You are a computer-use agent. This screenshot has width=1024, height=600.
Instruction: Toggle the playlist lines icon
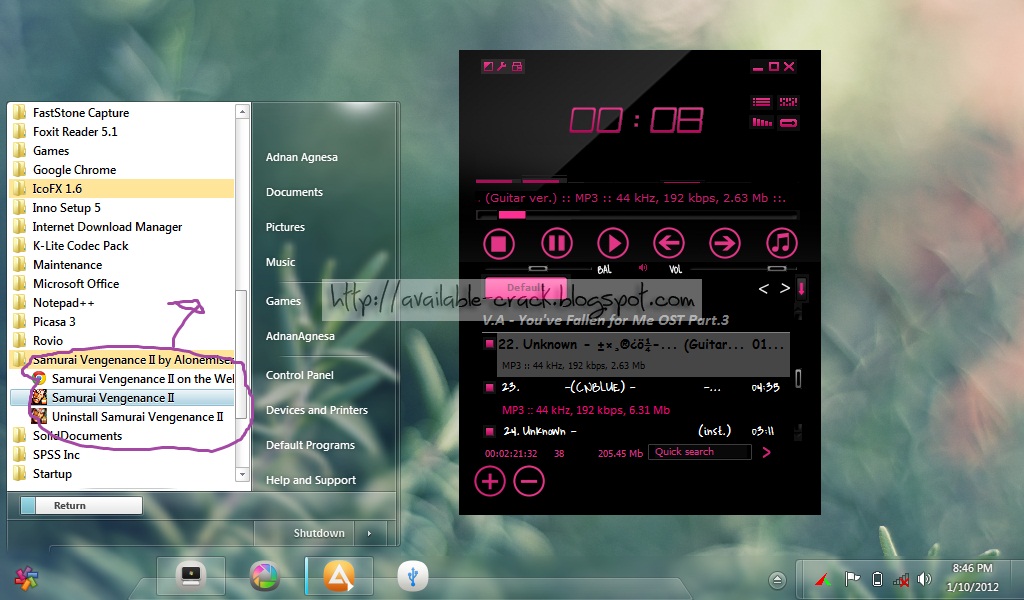[761, 102]
